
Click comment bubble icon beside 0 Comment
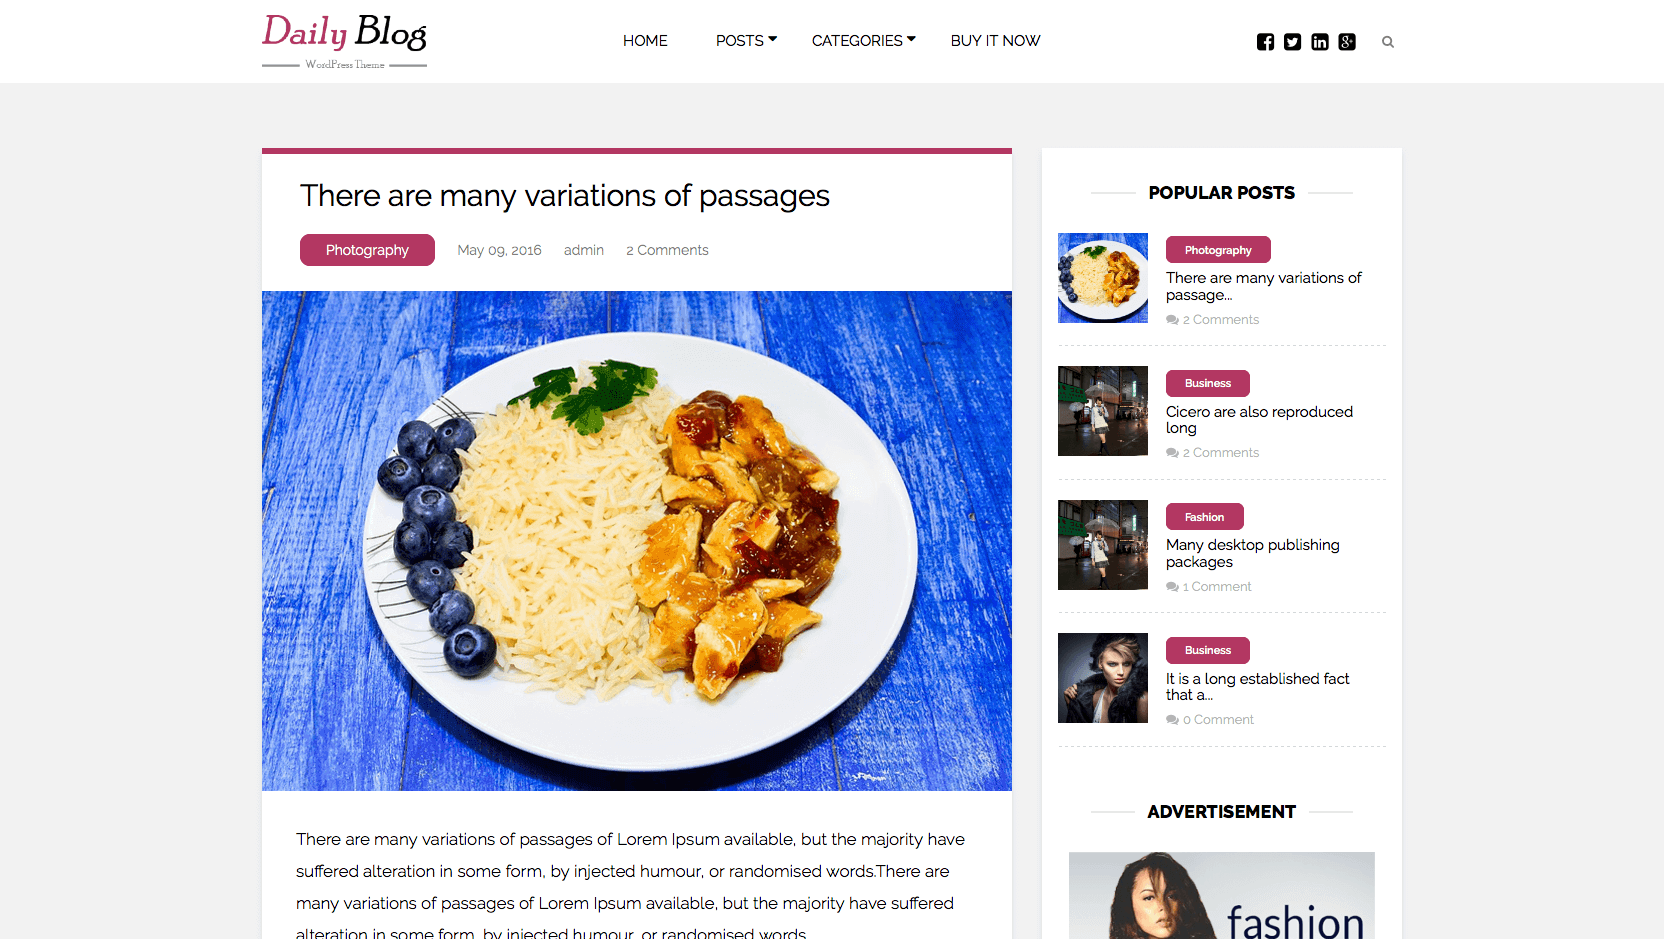click(x=1172, y=720)
